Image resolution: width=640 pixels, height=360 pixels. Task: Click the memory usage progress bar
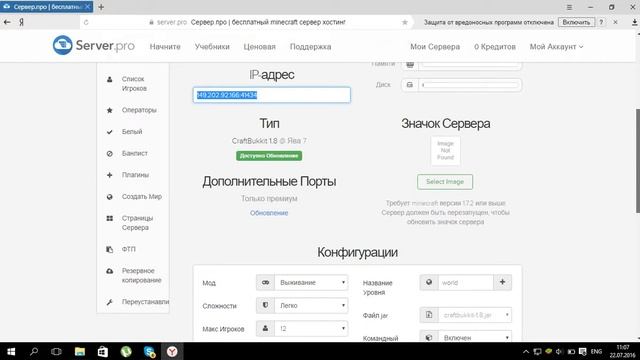(470, 64)
